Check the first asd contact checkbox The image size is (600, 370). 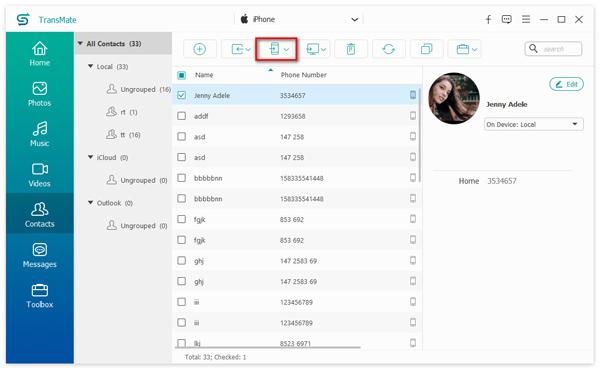pos(181,136)
